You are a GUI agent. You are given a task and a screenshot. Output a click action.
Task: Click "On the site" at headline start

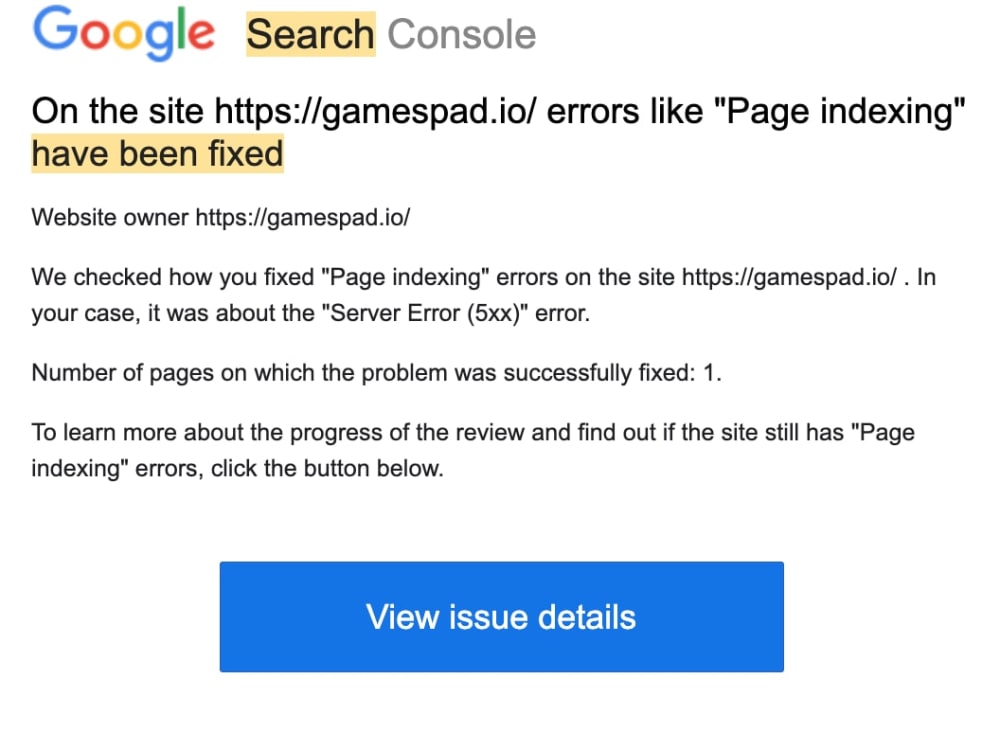tap(117, 112)
